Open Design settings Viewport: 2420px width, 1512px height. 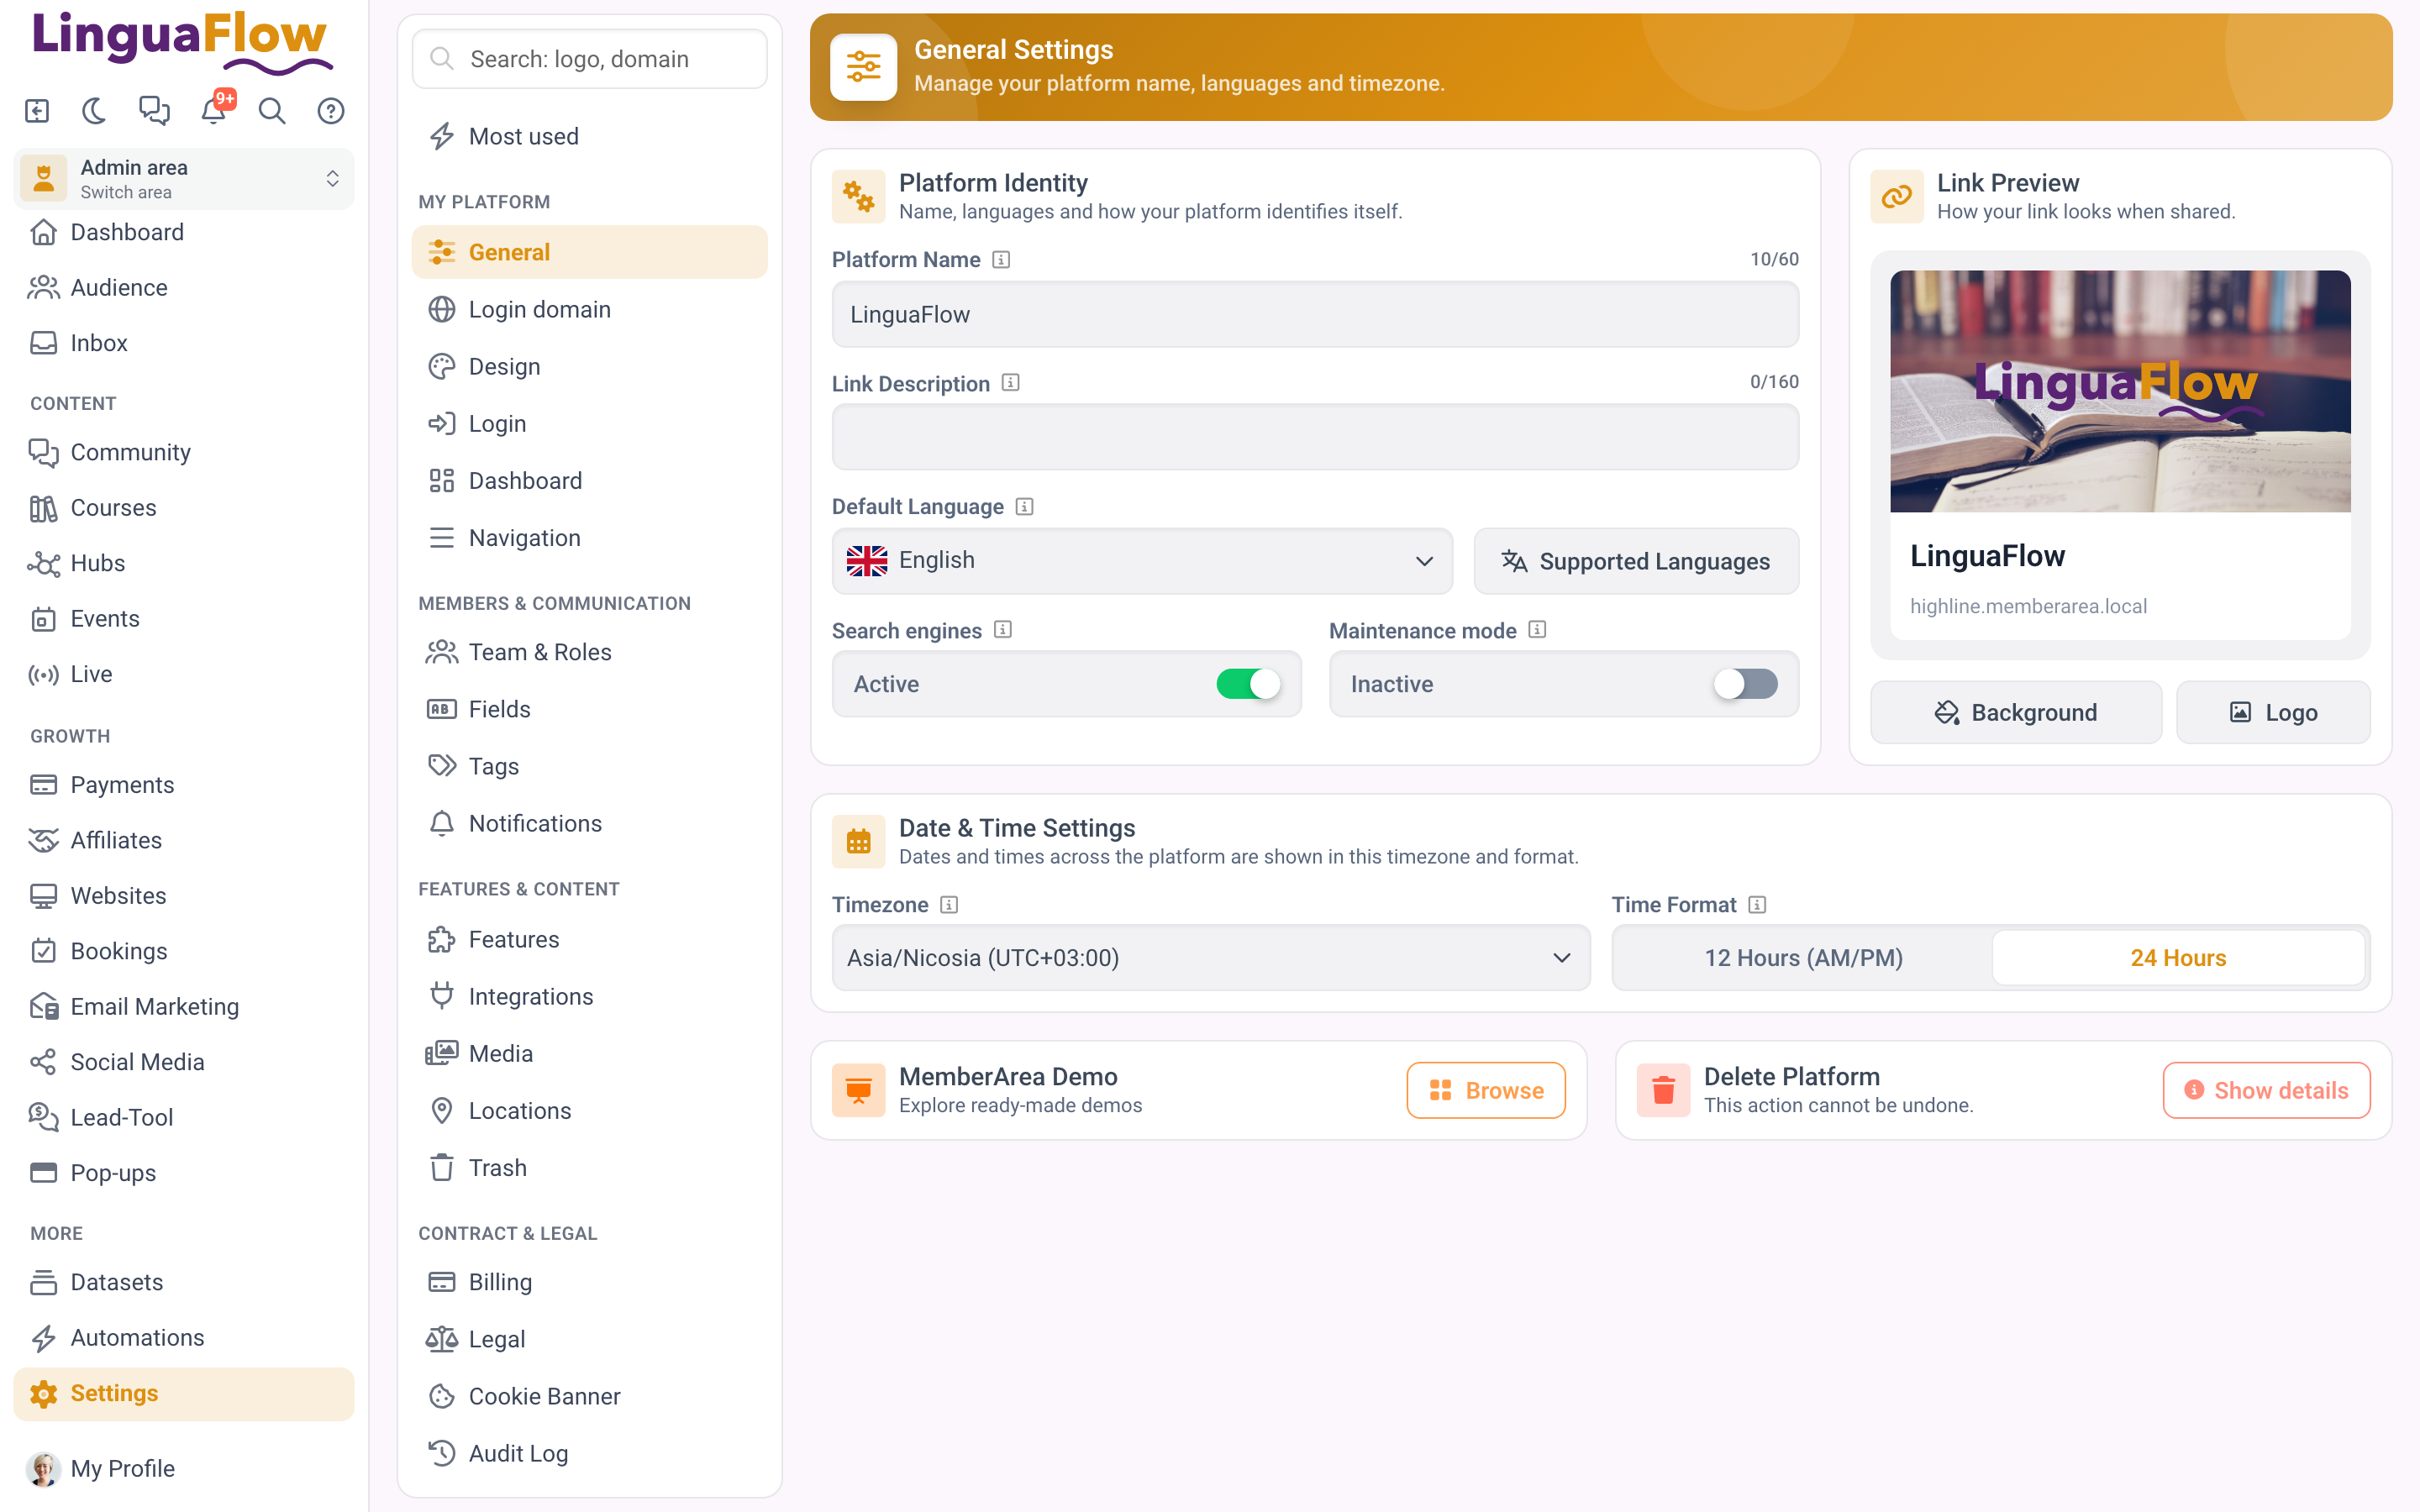(590, 367)
